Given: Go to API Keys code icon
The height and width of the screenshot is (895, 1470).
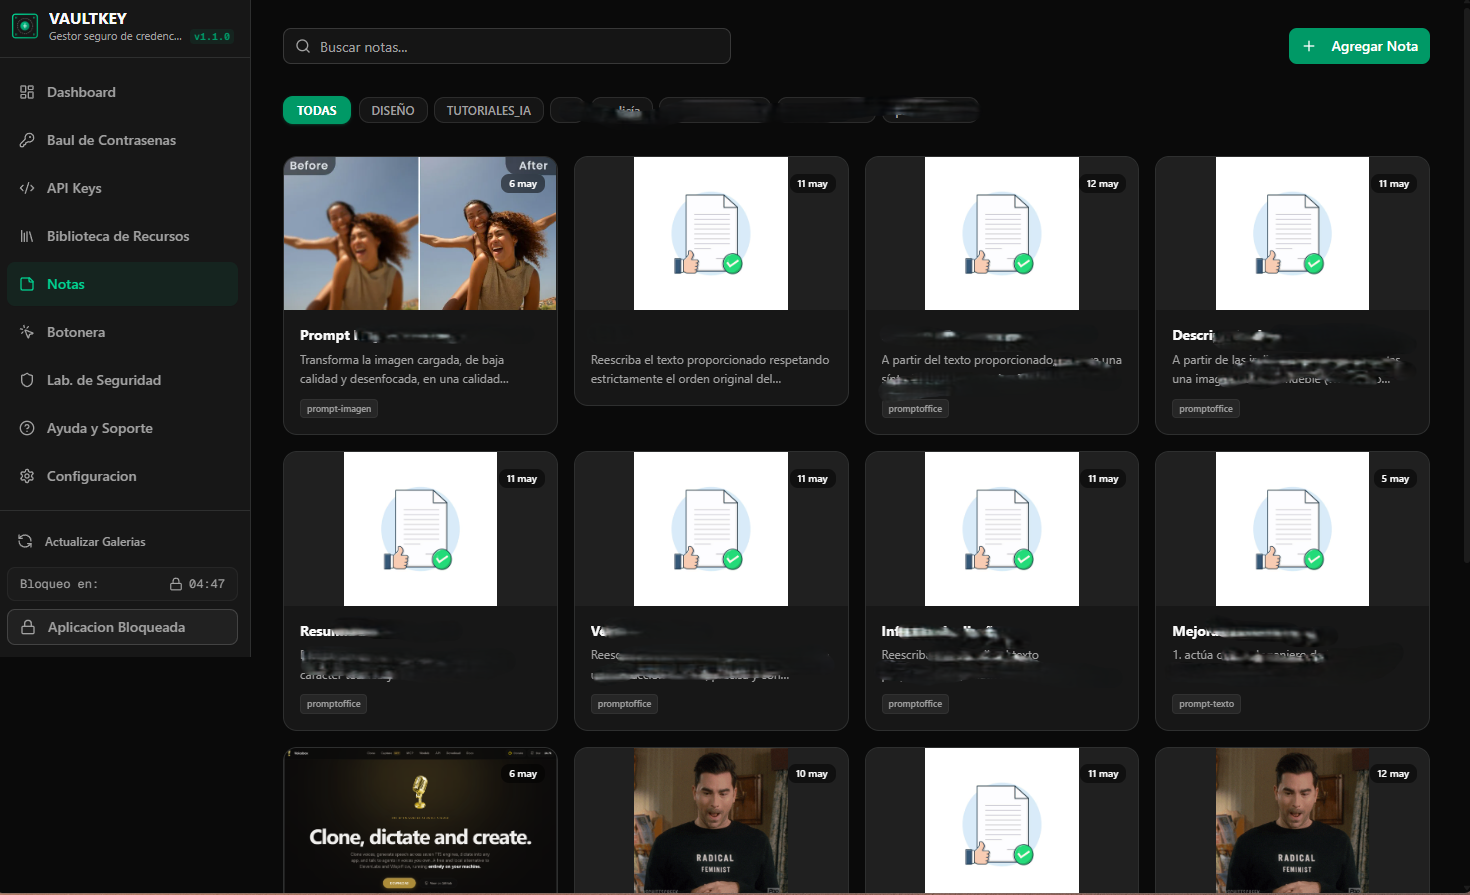Looking at the screenshot, I should [27, 188].
